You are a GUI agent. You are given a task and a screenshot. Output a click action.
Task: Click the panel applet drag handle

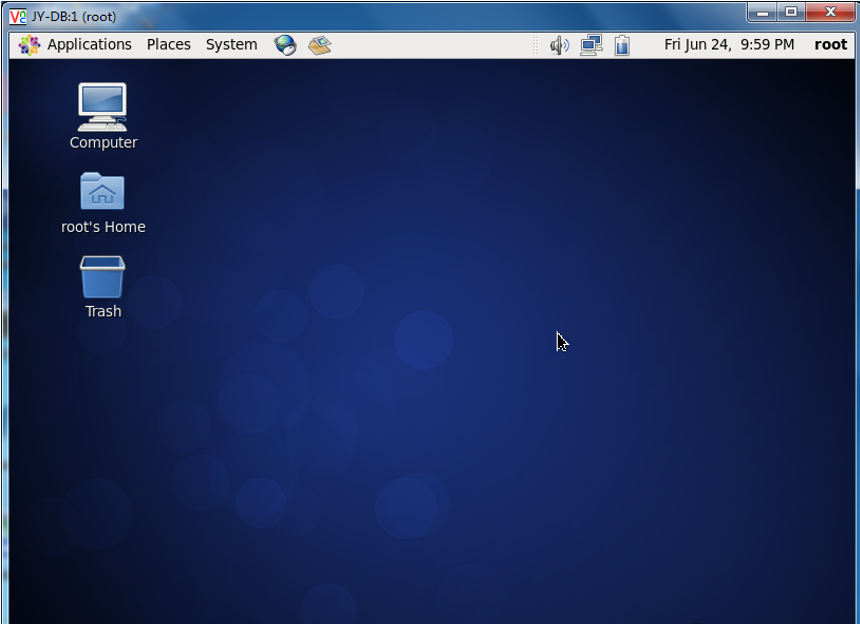click(535, 45)
